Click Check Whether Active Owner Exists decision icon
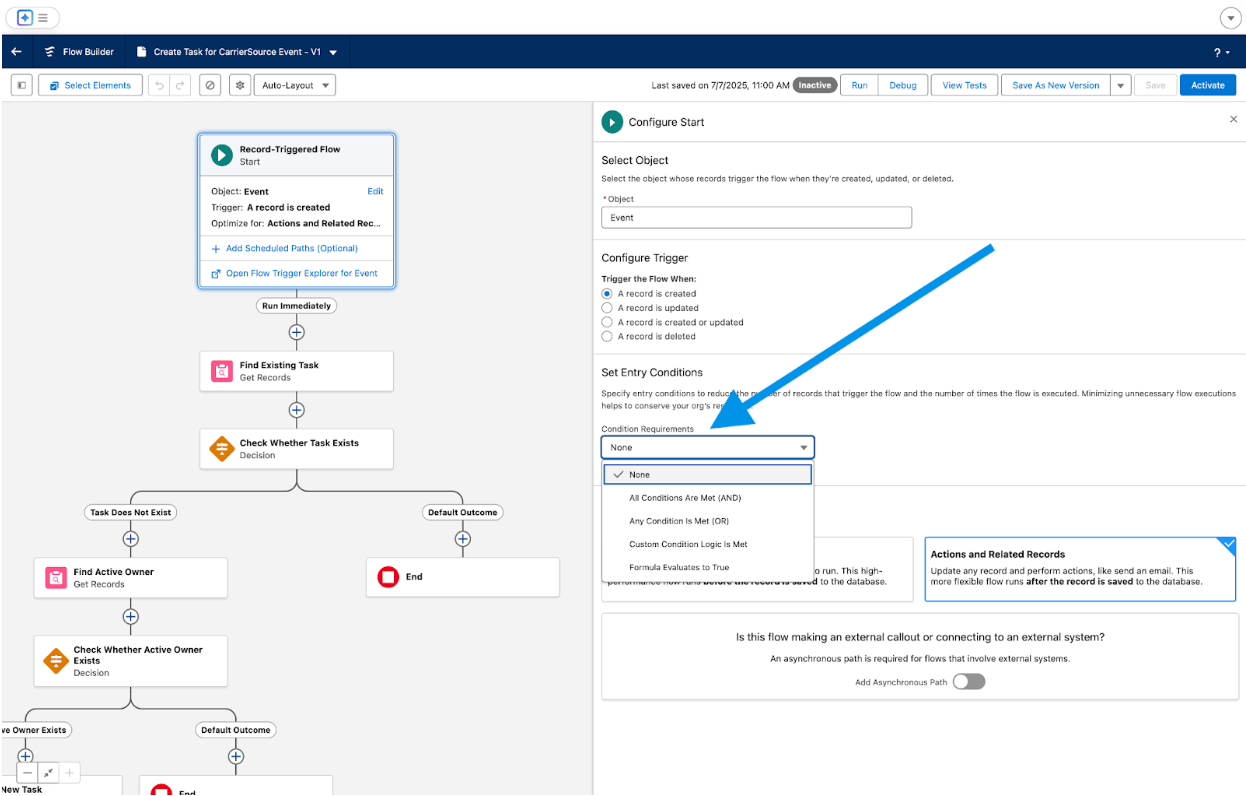 [55, 661]
